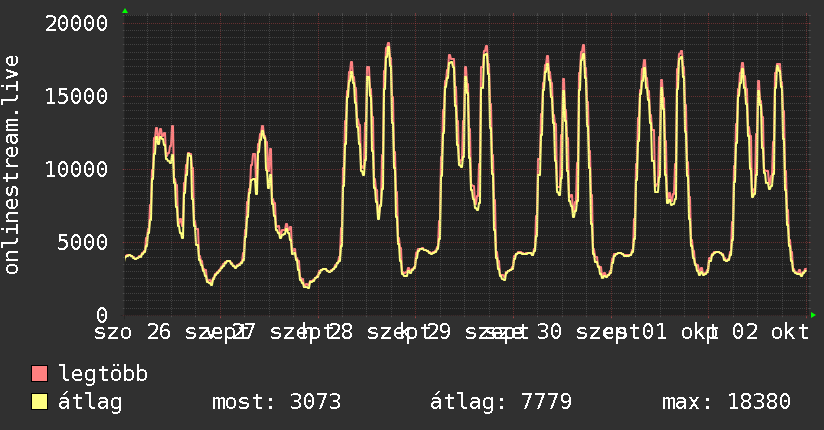Viewport: 824px width, 430px height.
Task: Click the 5000 y-axis label
Action: tap(83, 242)
